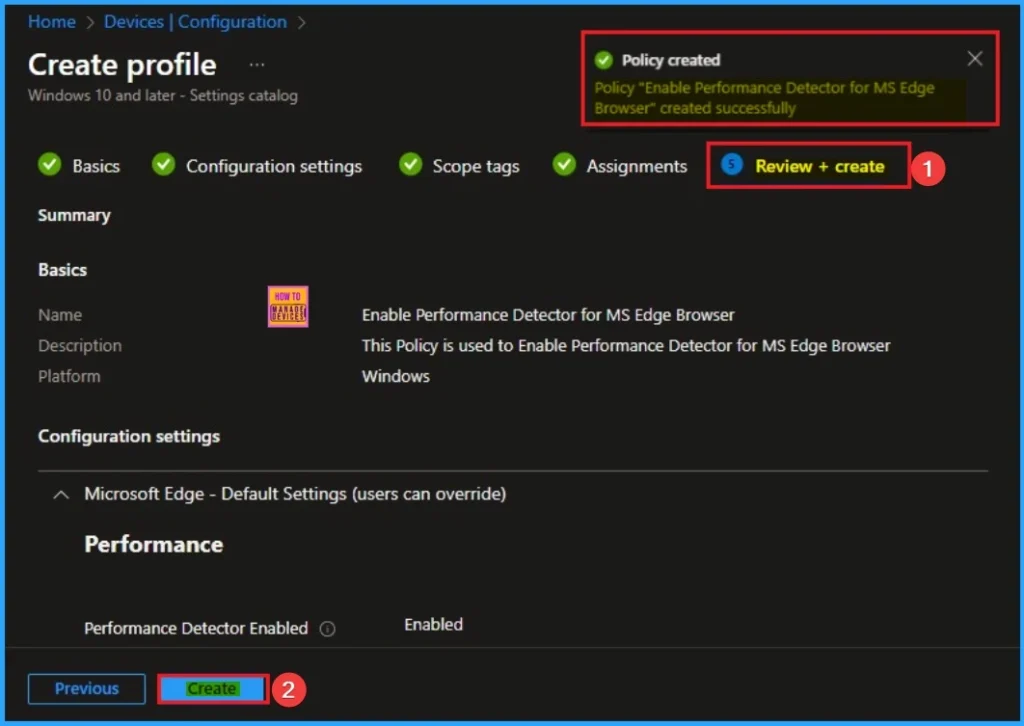1024x726 pixels.
Task: Open the ellipsis menu beside Create profile
Action: tap(257, 64)
